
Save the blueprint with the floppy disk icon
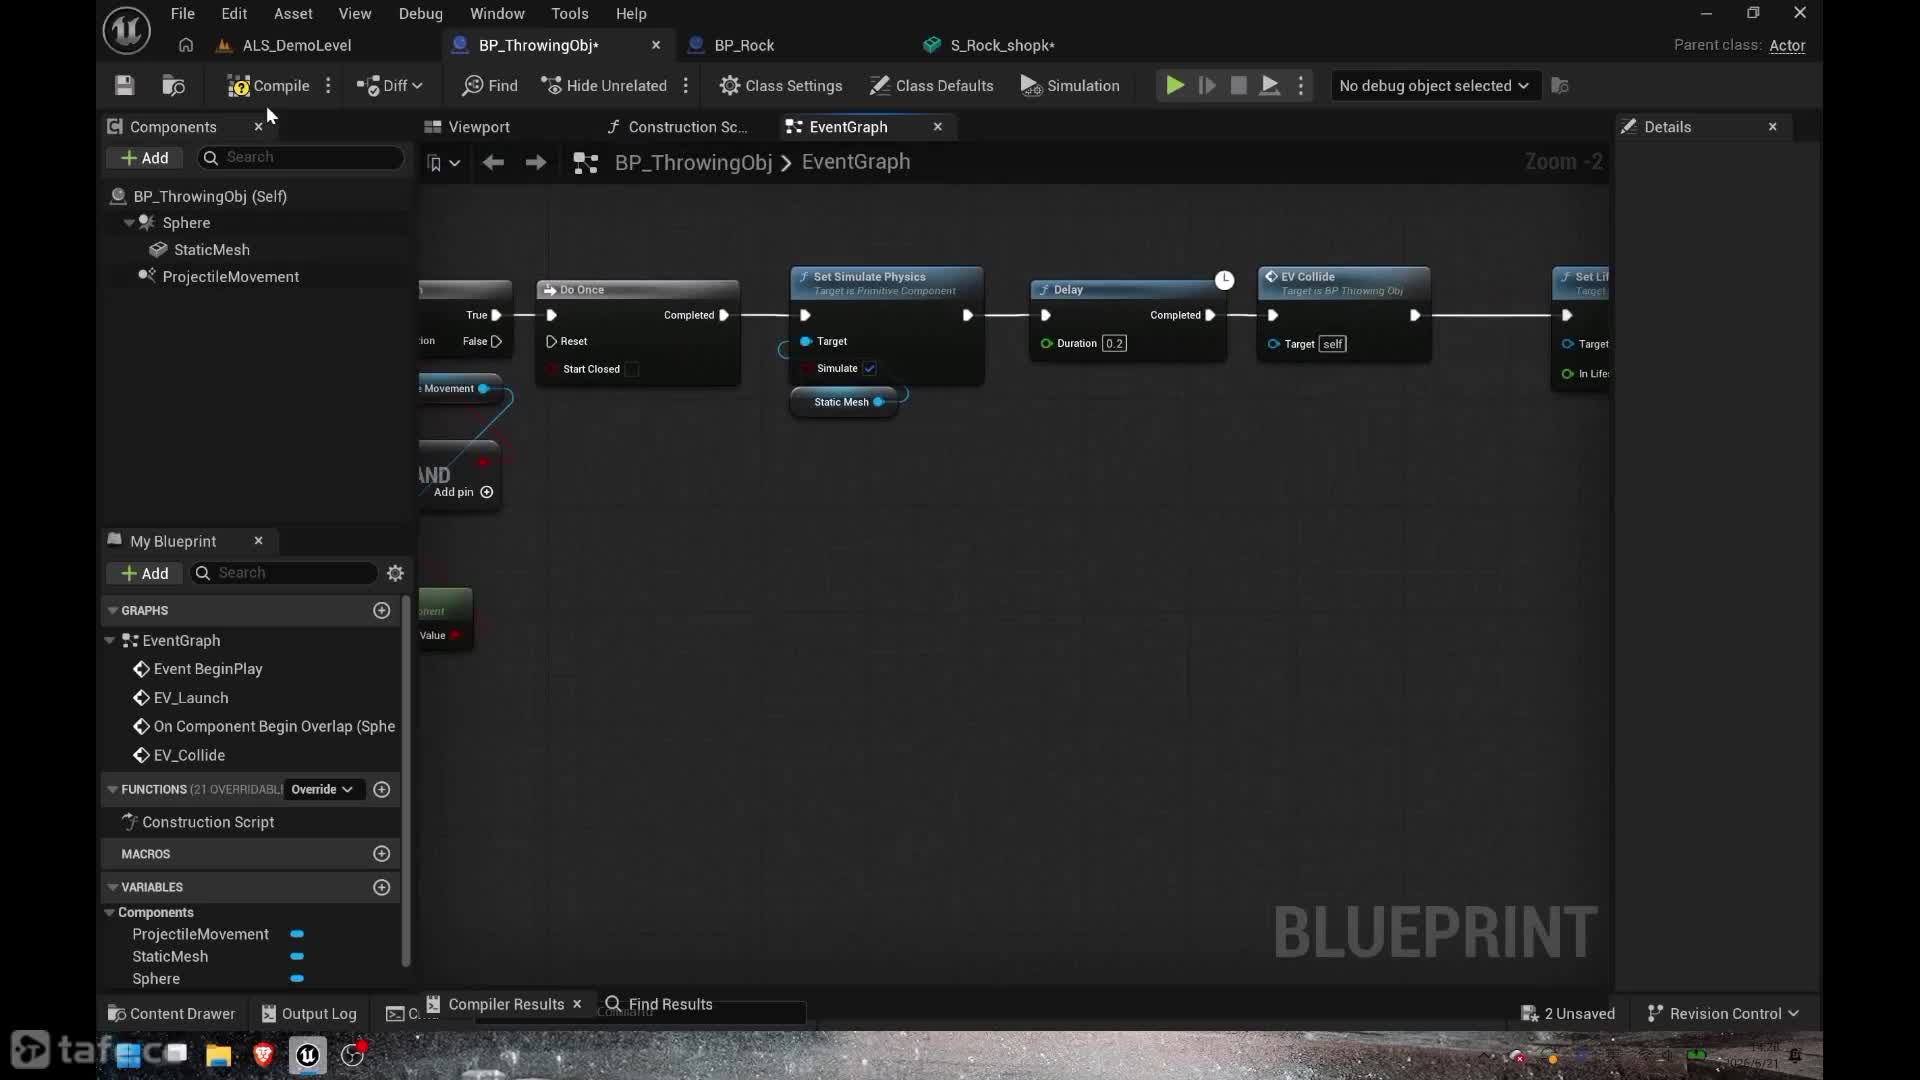click(x=124, y=86)
